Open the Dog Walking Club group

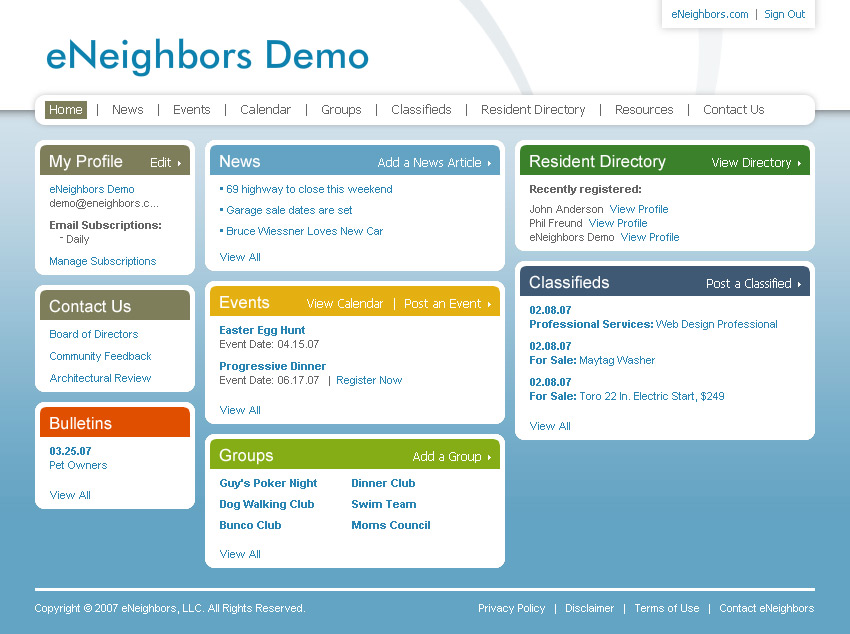coord(267,504)
